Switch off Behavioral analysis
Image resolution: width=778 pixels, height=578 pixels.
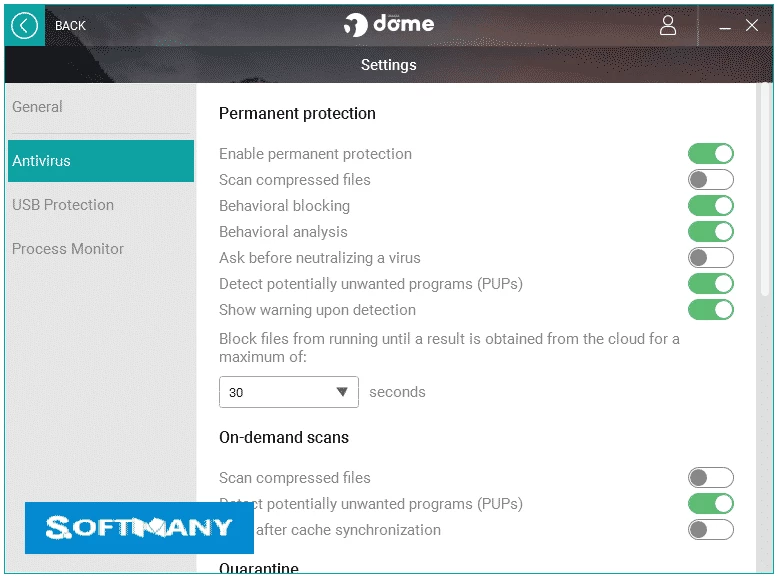[x=710, y=232]
